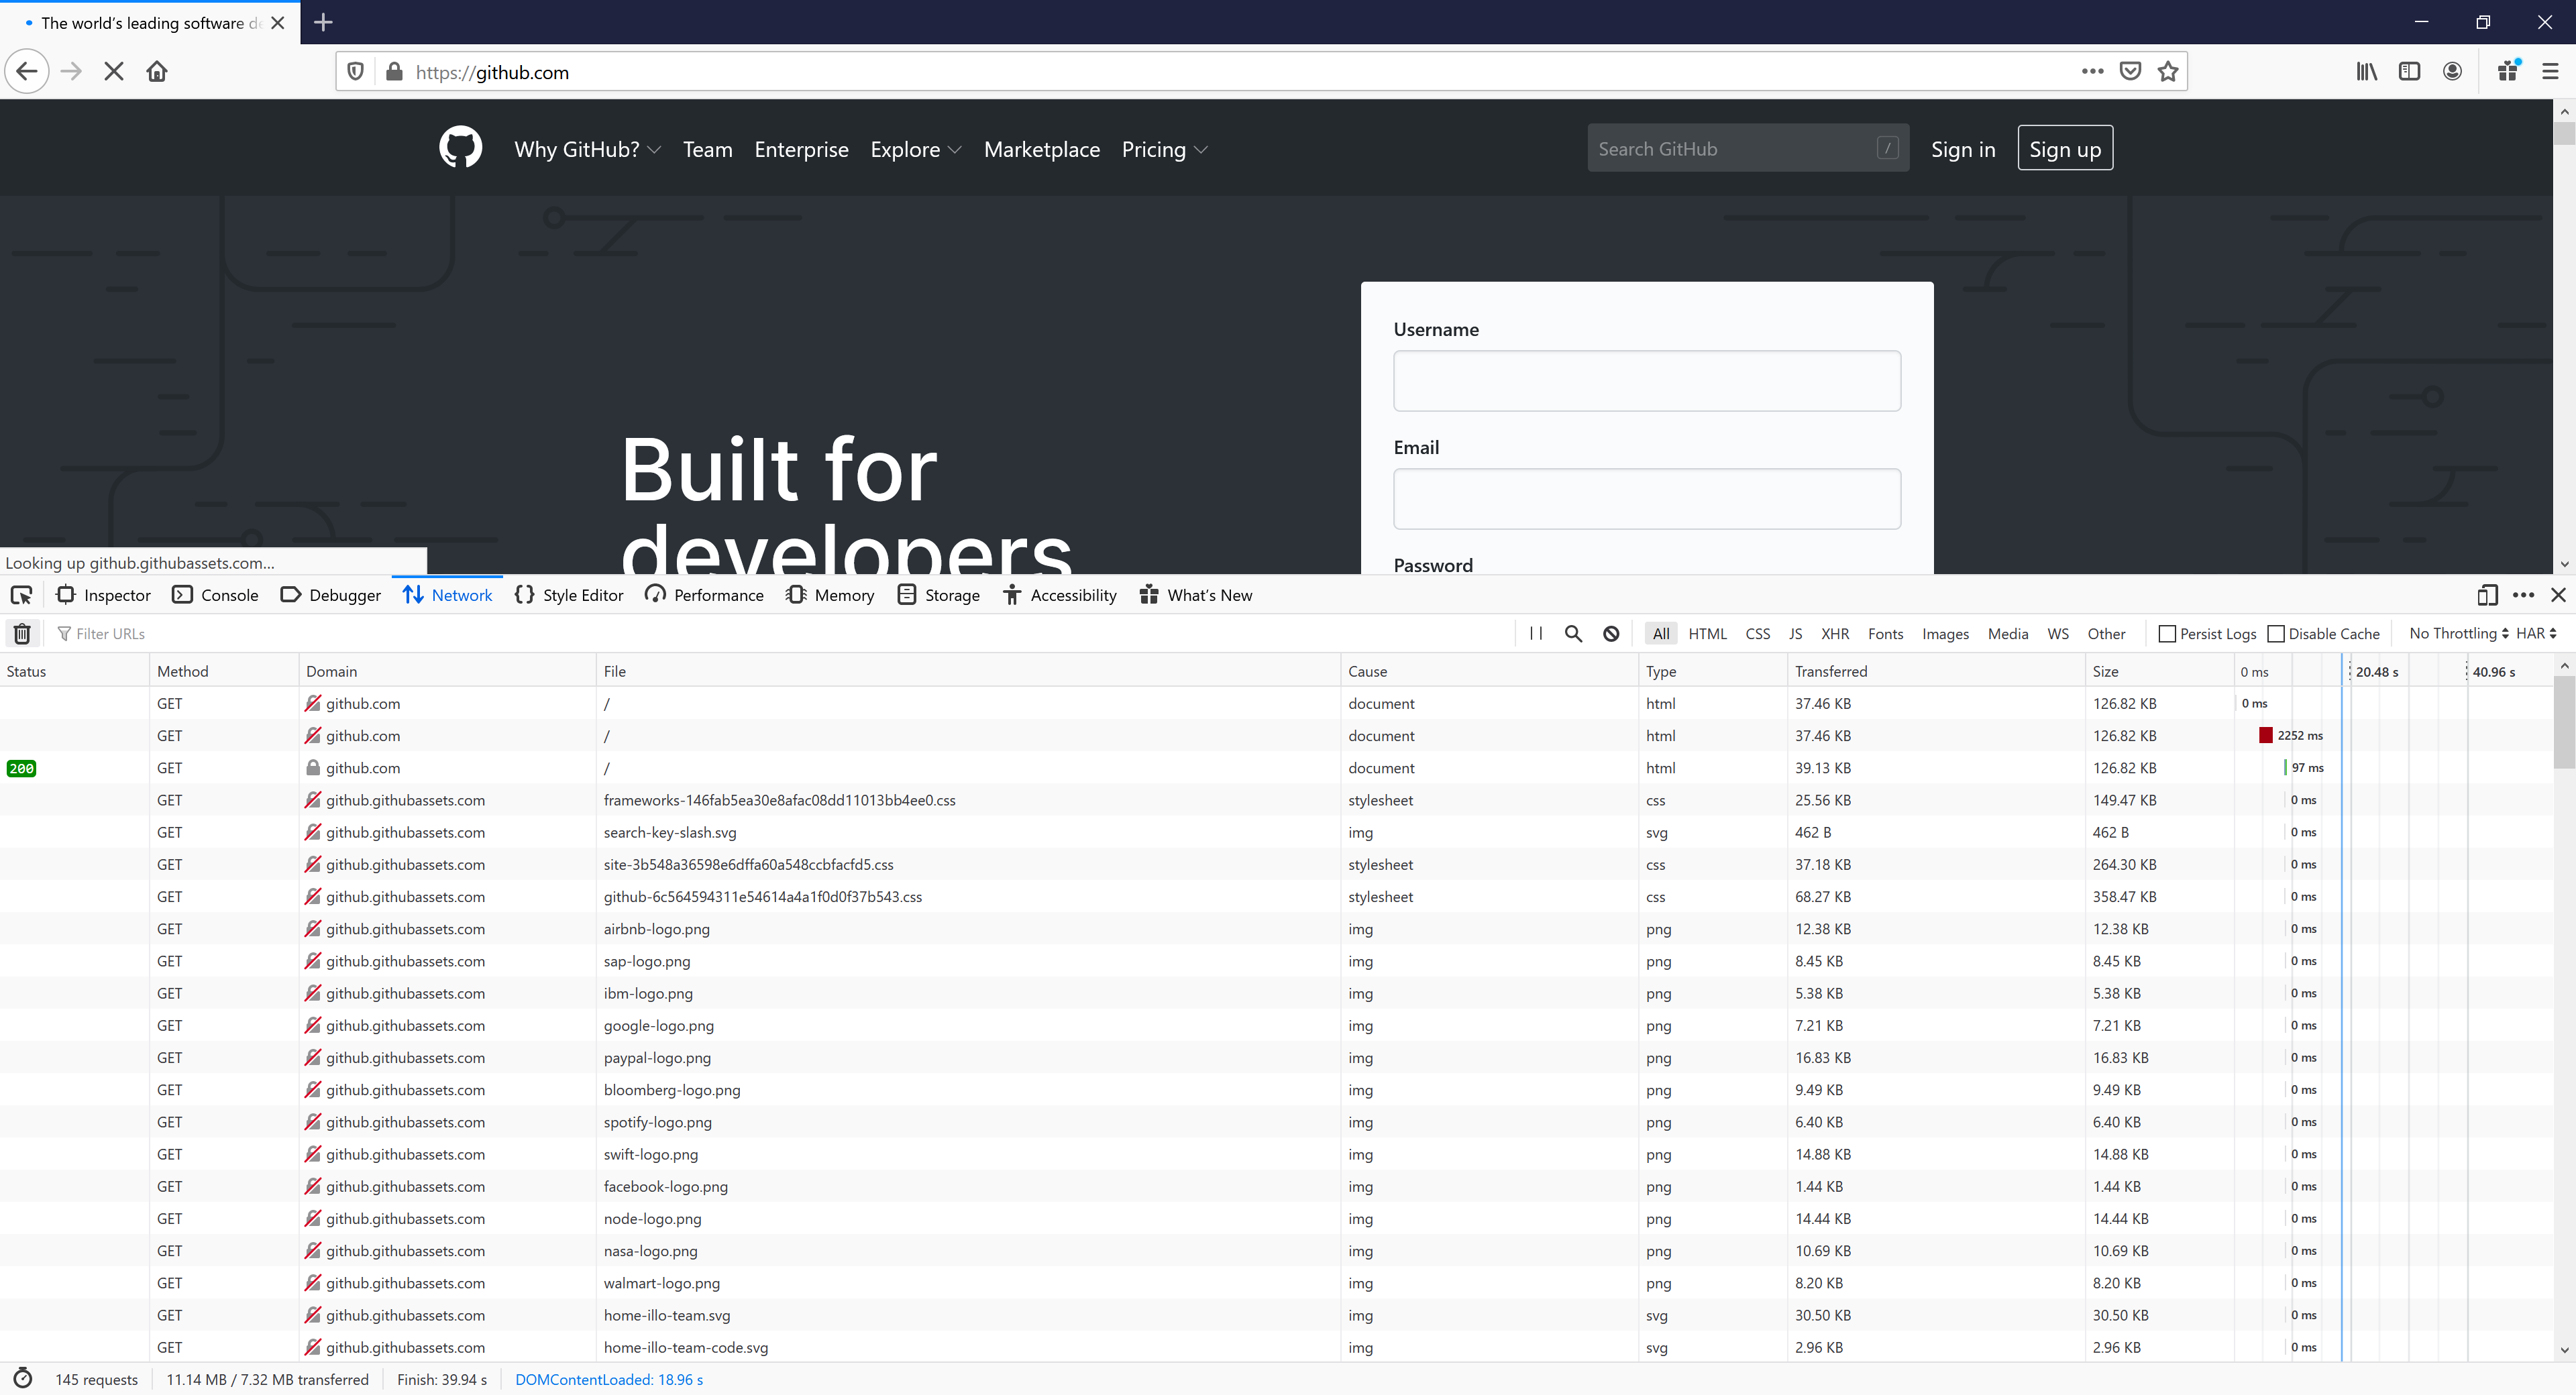This screenshot has width=2576, height=1395.
Task: Filter requests by Media
Action: tap(2007, 634)
